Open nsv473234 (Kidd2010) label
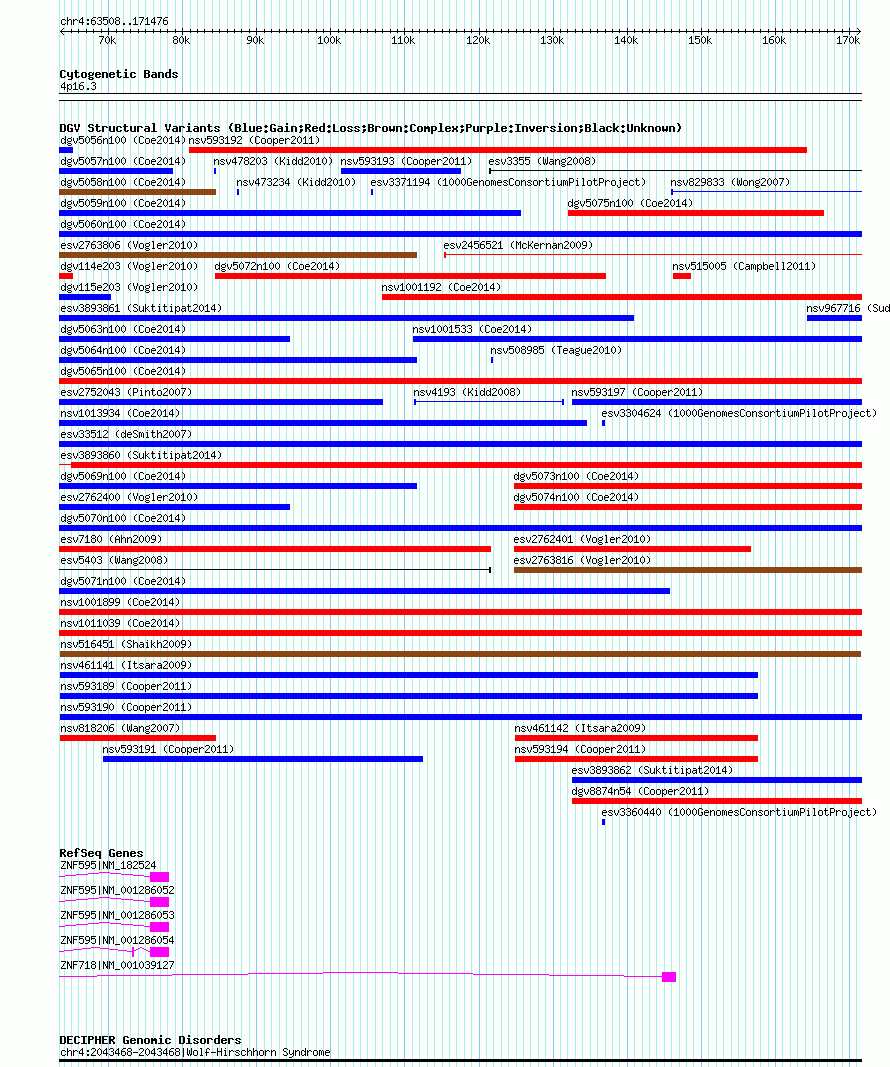Image resolution: width=890 pixels, height=1067 pixels. [x=296, y=182]
